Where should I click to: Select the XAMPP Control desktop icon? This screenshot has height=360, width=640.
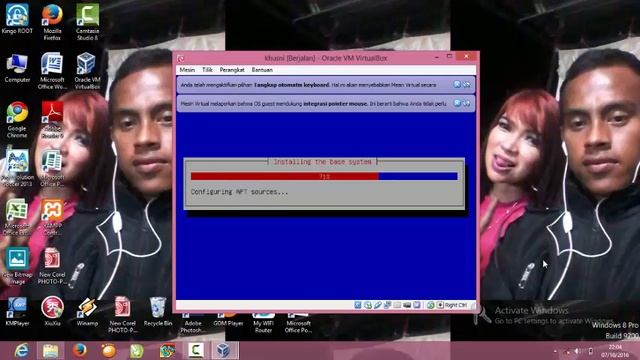tap(52, 217)
